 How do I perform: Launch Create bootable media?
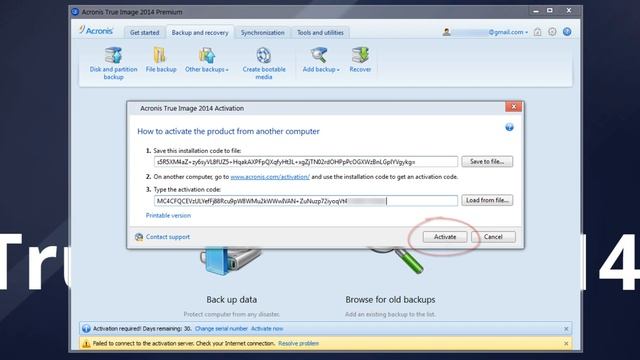264,63
